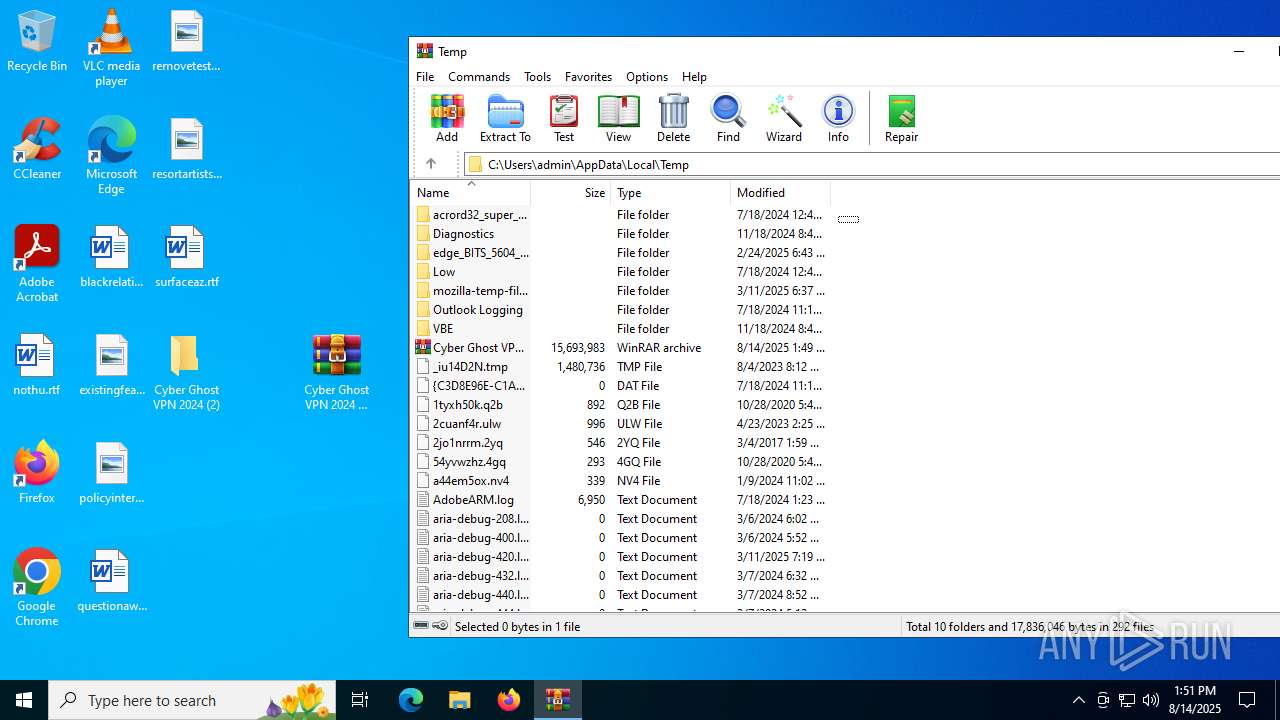
Task: Open Windows Start menu
Action: [x=24, y=700]
